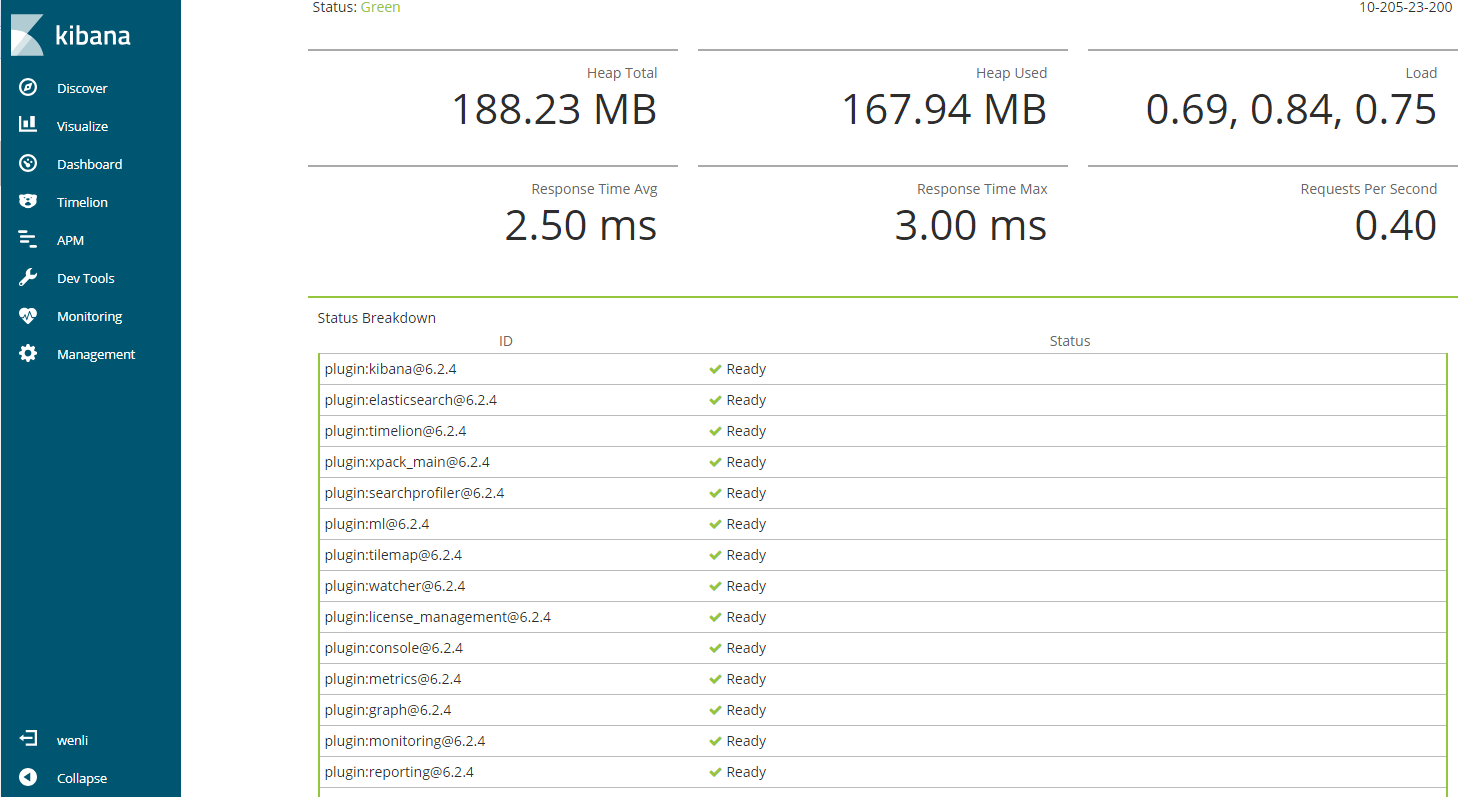Go to Timelion label in sidebar

pos(82,202)
